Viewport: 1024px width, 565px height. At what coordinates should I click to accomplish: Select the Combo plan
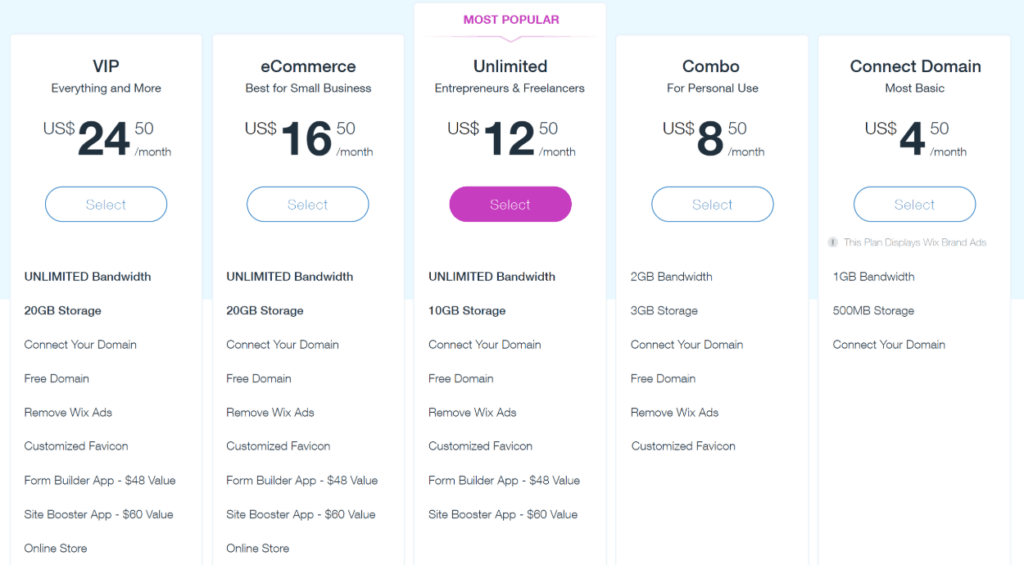click(712, 204)
